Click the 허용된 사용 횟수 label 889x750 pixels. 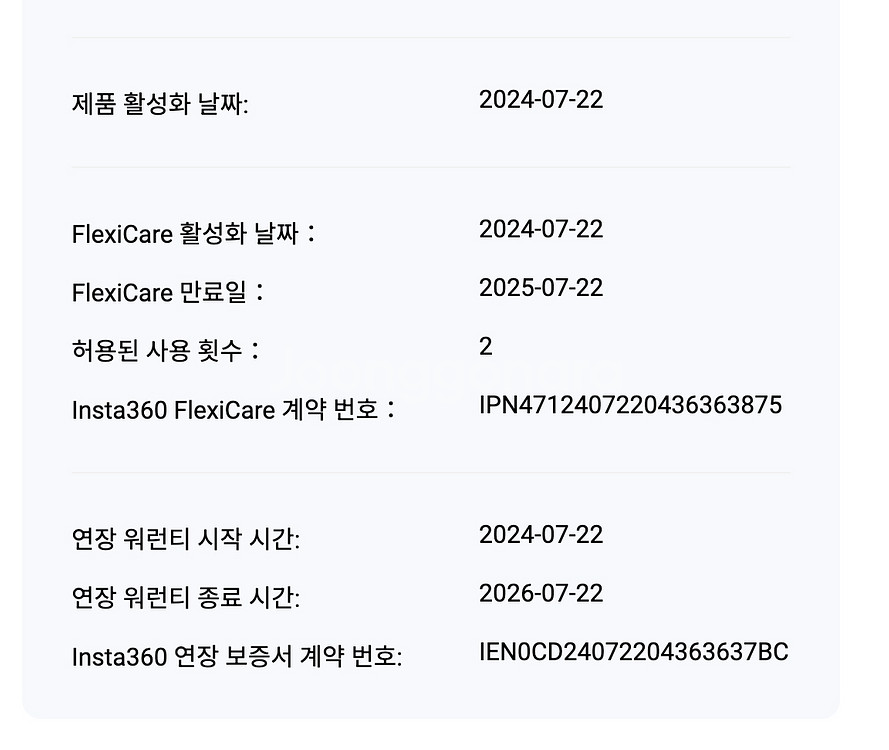pos(165,351)
